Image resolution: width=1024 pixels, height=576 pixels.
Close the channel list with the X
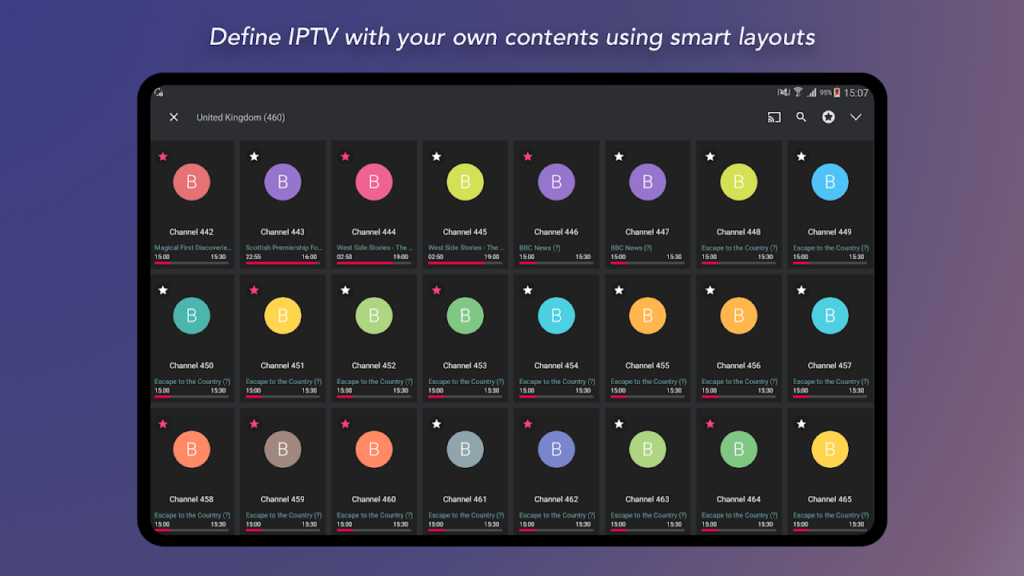(x=173, y=117)
